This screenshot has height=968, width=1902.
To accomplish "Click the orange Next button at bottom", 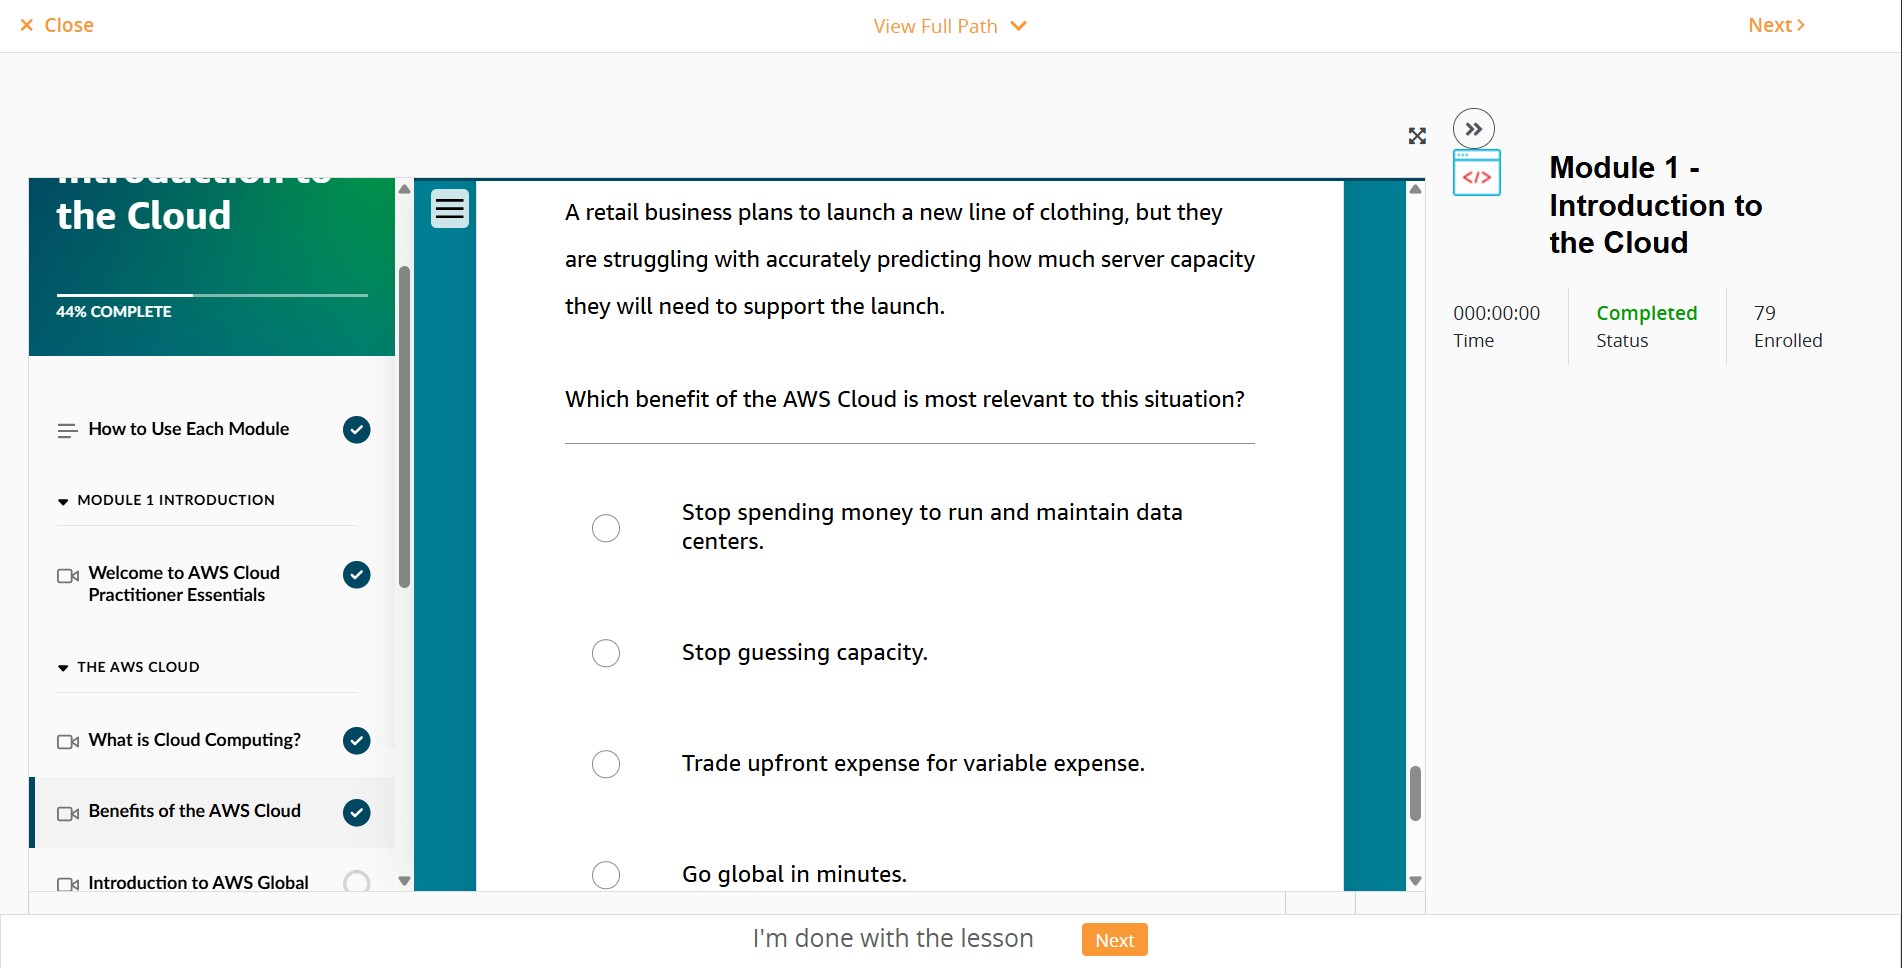I will click(x=1114, y=940).
